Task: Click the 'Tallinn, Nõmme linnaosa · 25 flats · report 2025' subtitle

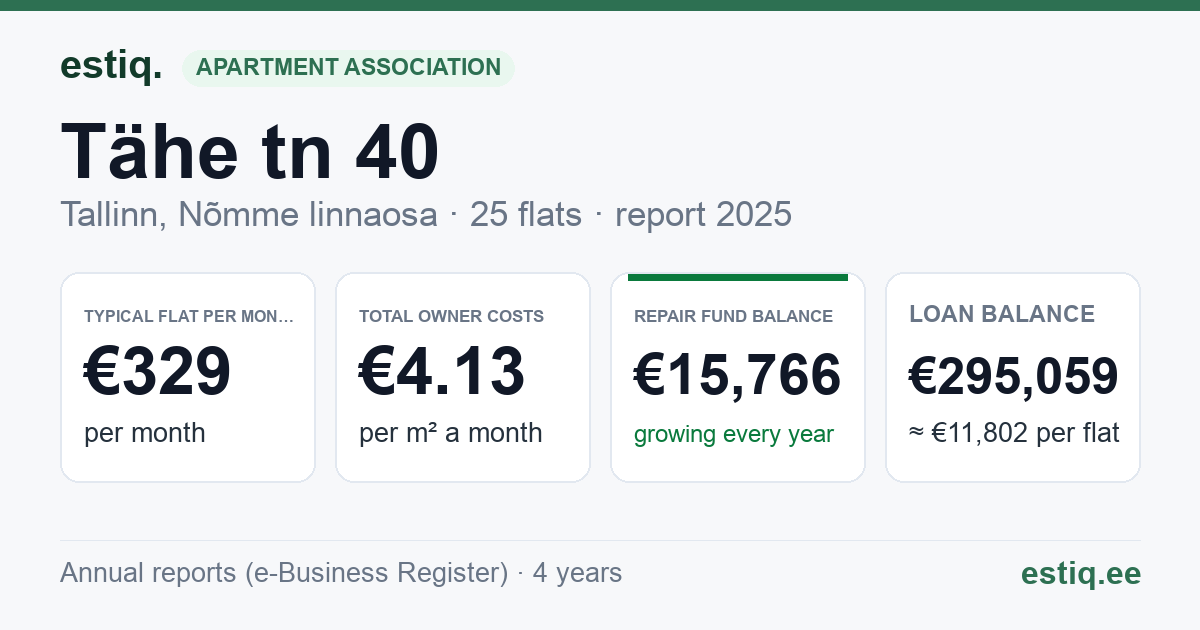Action: click(426, 214)
